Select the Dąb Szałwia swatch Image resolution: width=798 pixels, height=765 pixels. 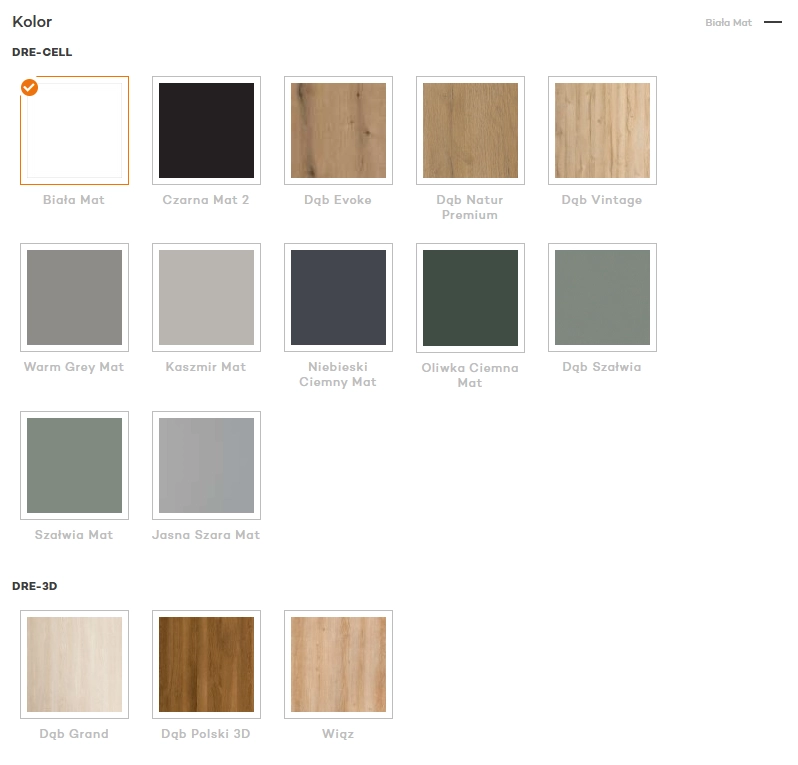602,297
